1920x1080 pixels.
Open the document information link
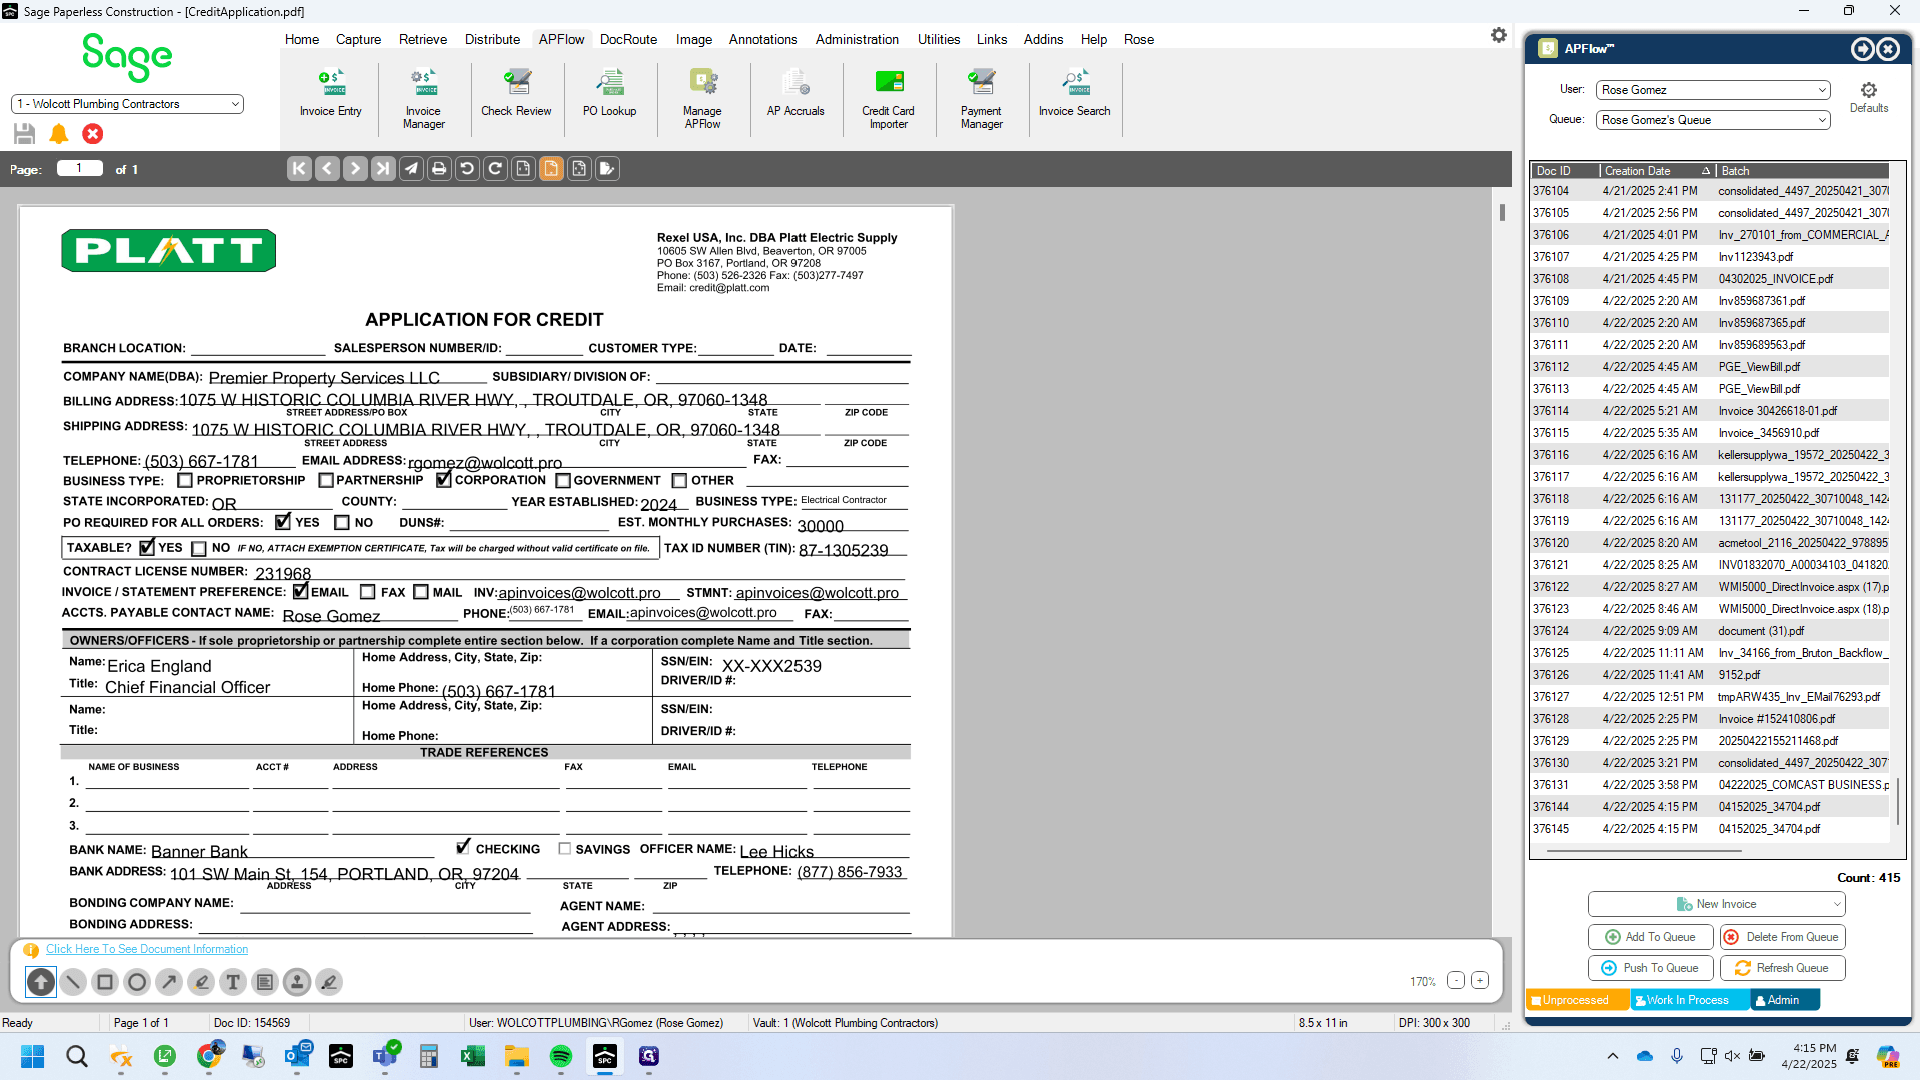147,949
